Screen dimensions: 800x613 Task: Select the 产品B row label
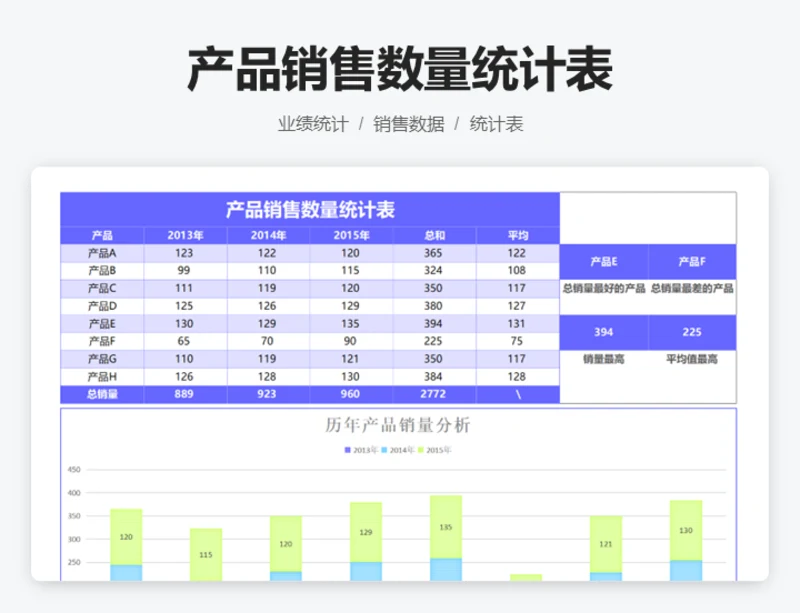pos(102,271)
